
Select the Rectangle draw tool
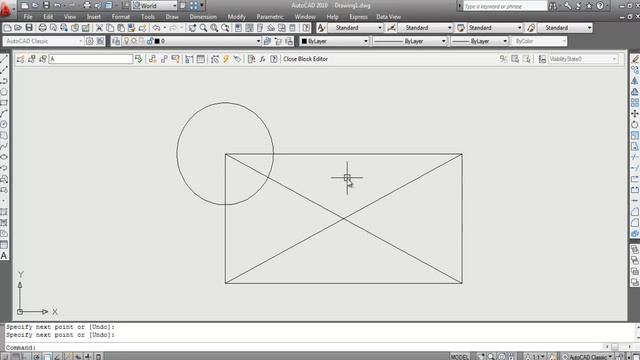(4, 103)
